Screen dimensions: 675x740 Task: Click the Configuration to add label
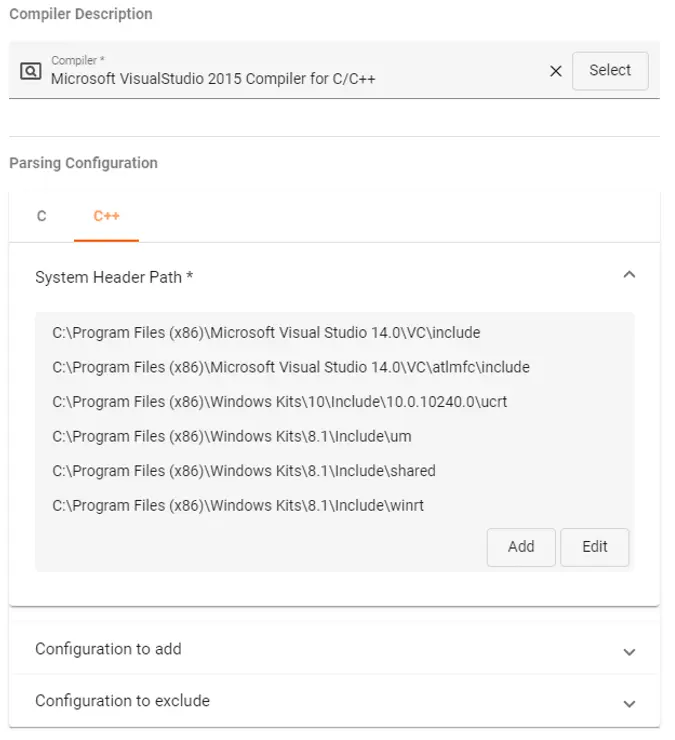point(108,649)
